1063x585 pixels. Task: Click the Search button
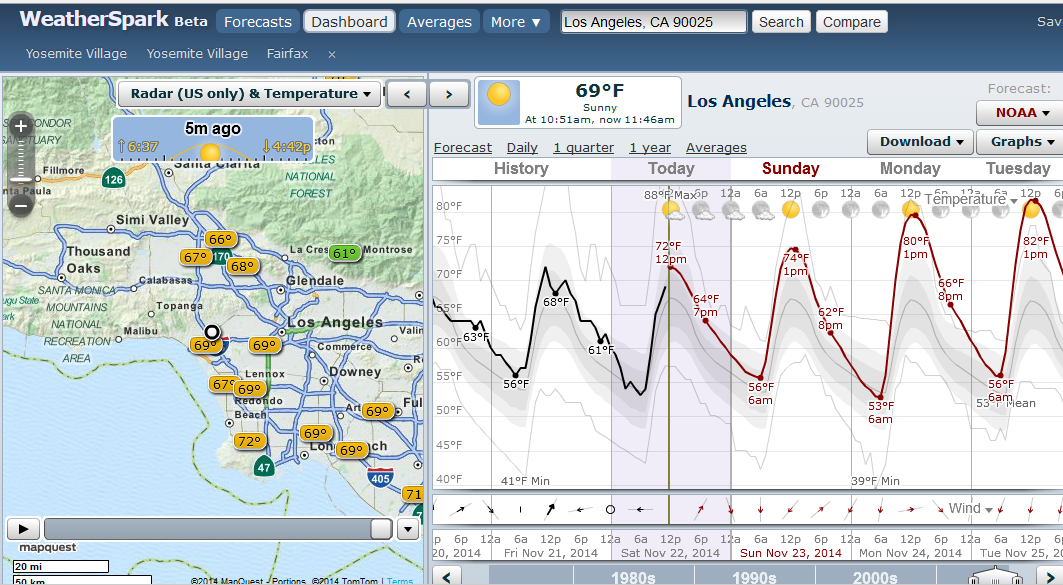tap(781, 22)
